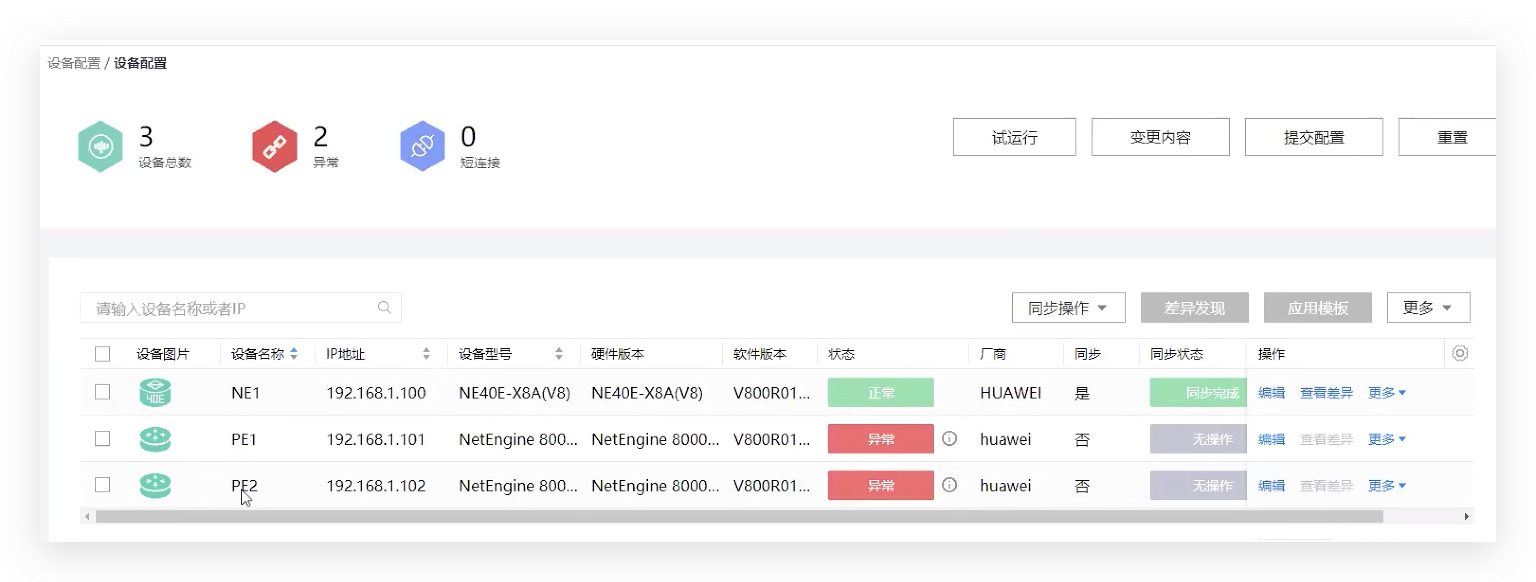
Task: Click the 重置 button
Action: [x=1448, y=137]
